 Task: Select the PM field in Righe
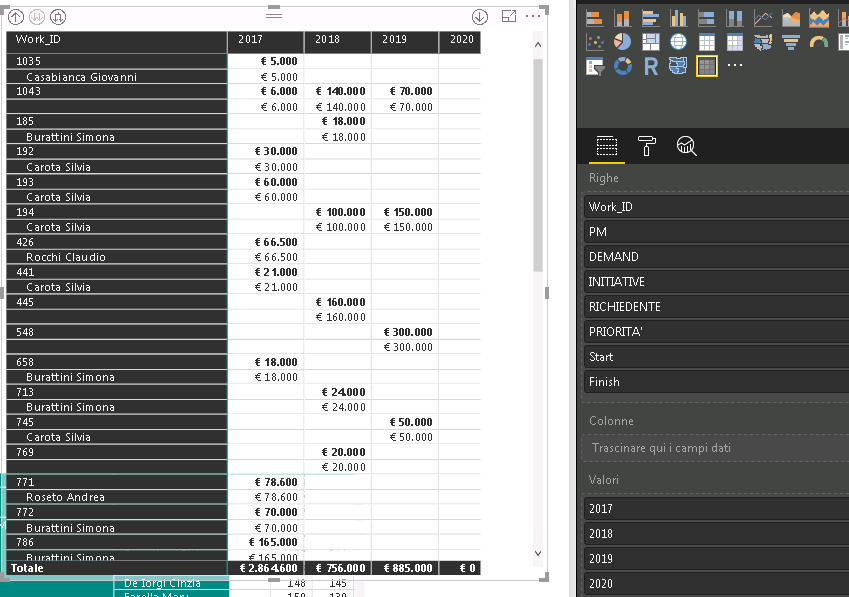tap(716, 232)
